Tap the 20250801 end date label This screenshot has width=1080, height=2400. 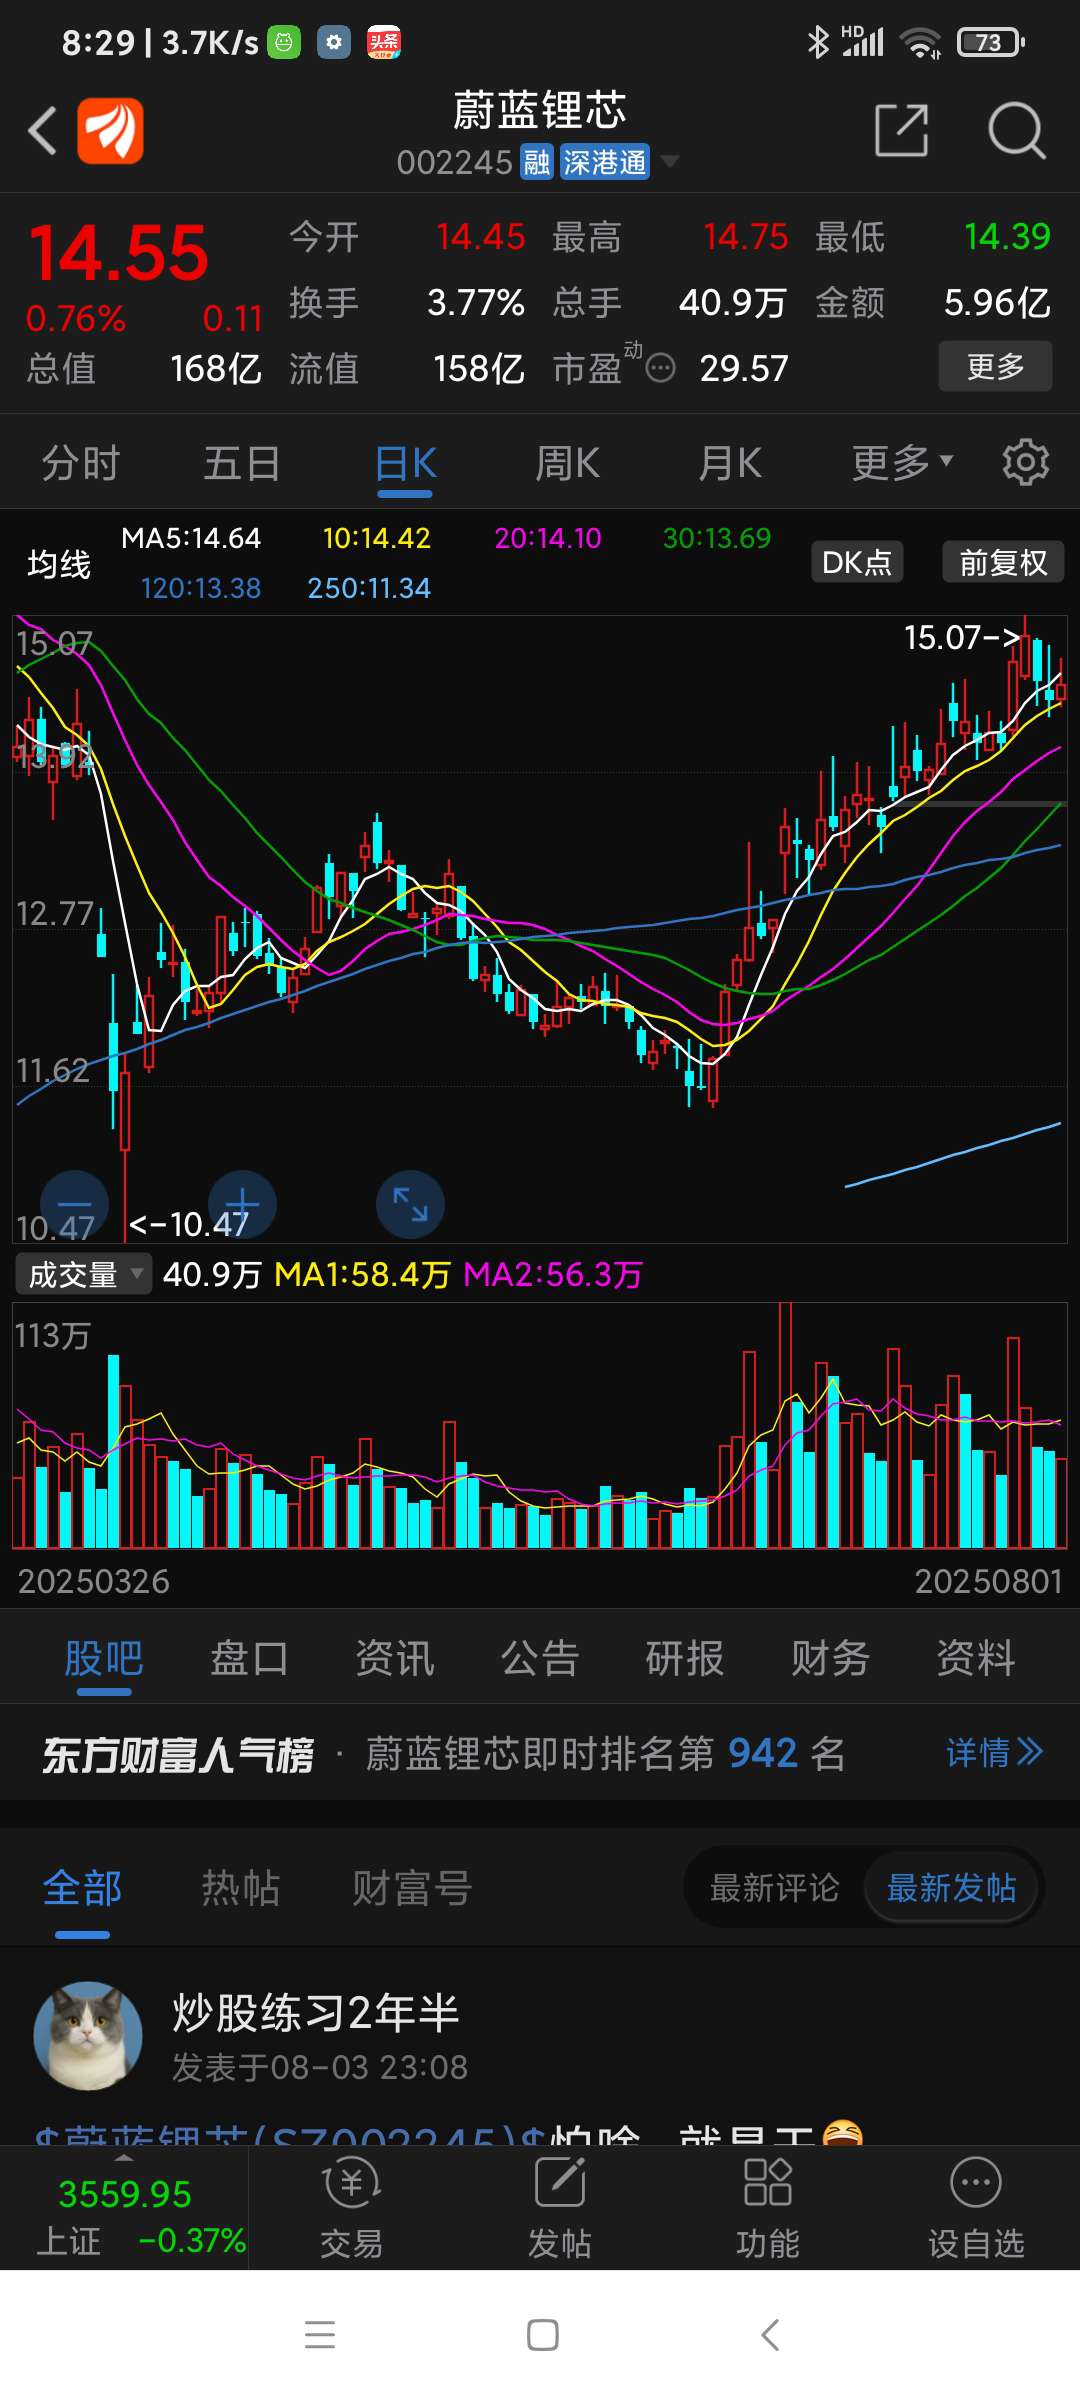tap(988, 1581)
